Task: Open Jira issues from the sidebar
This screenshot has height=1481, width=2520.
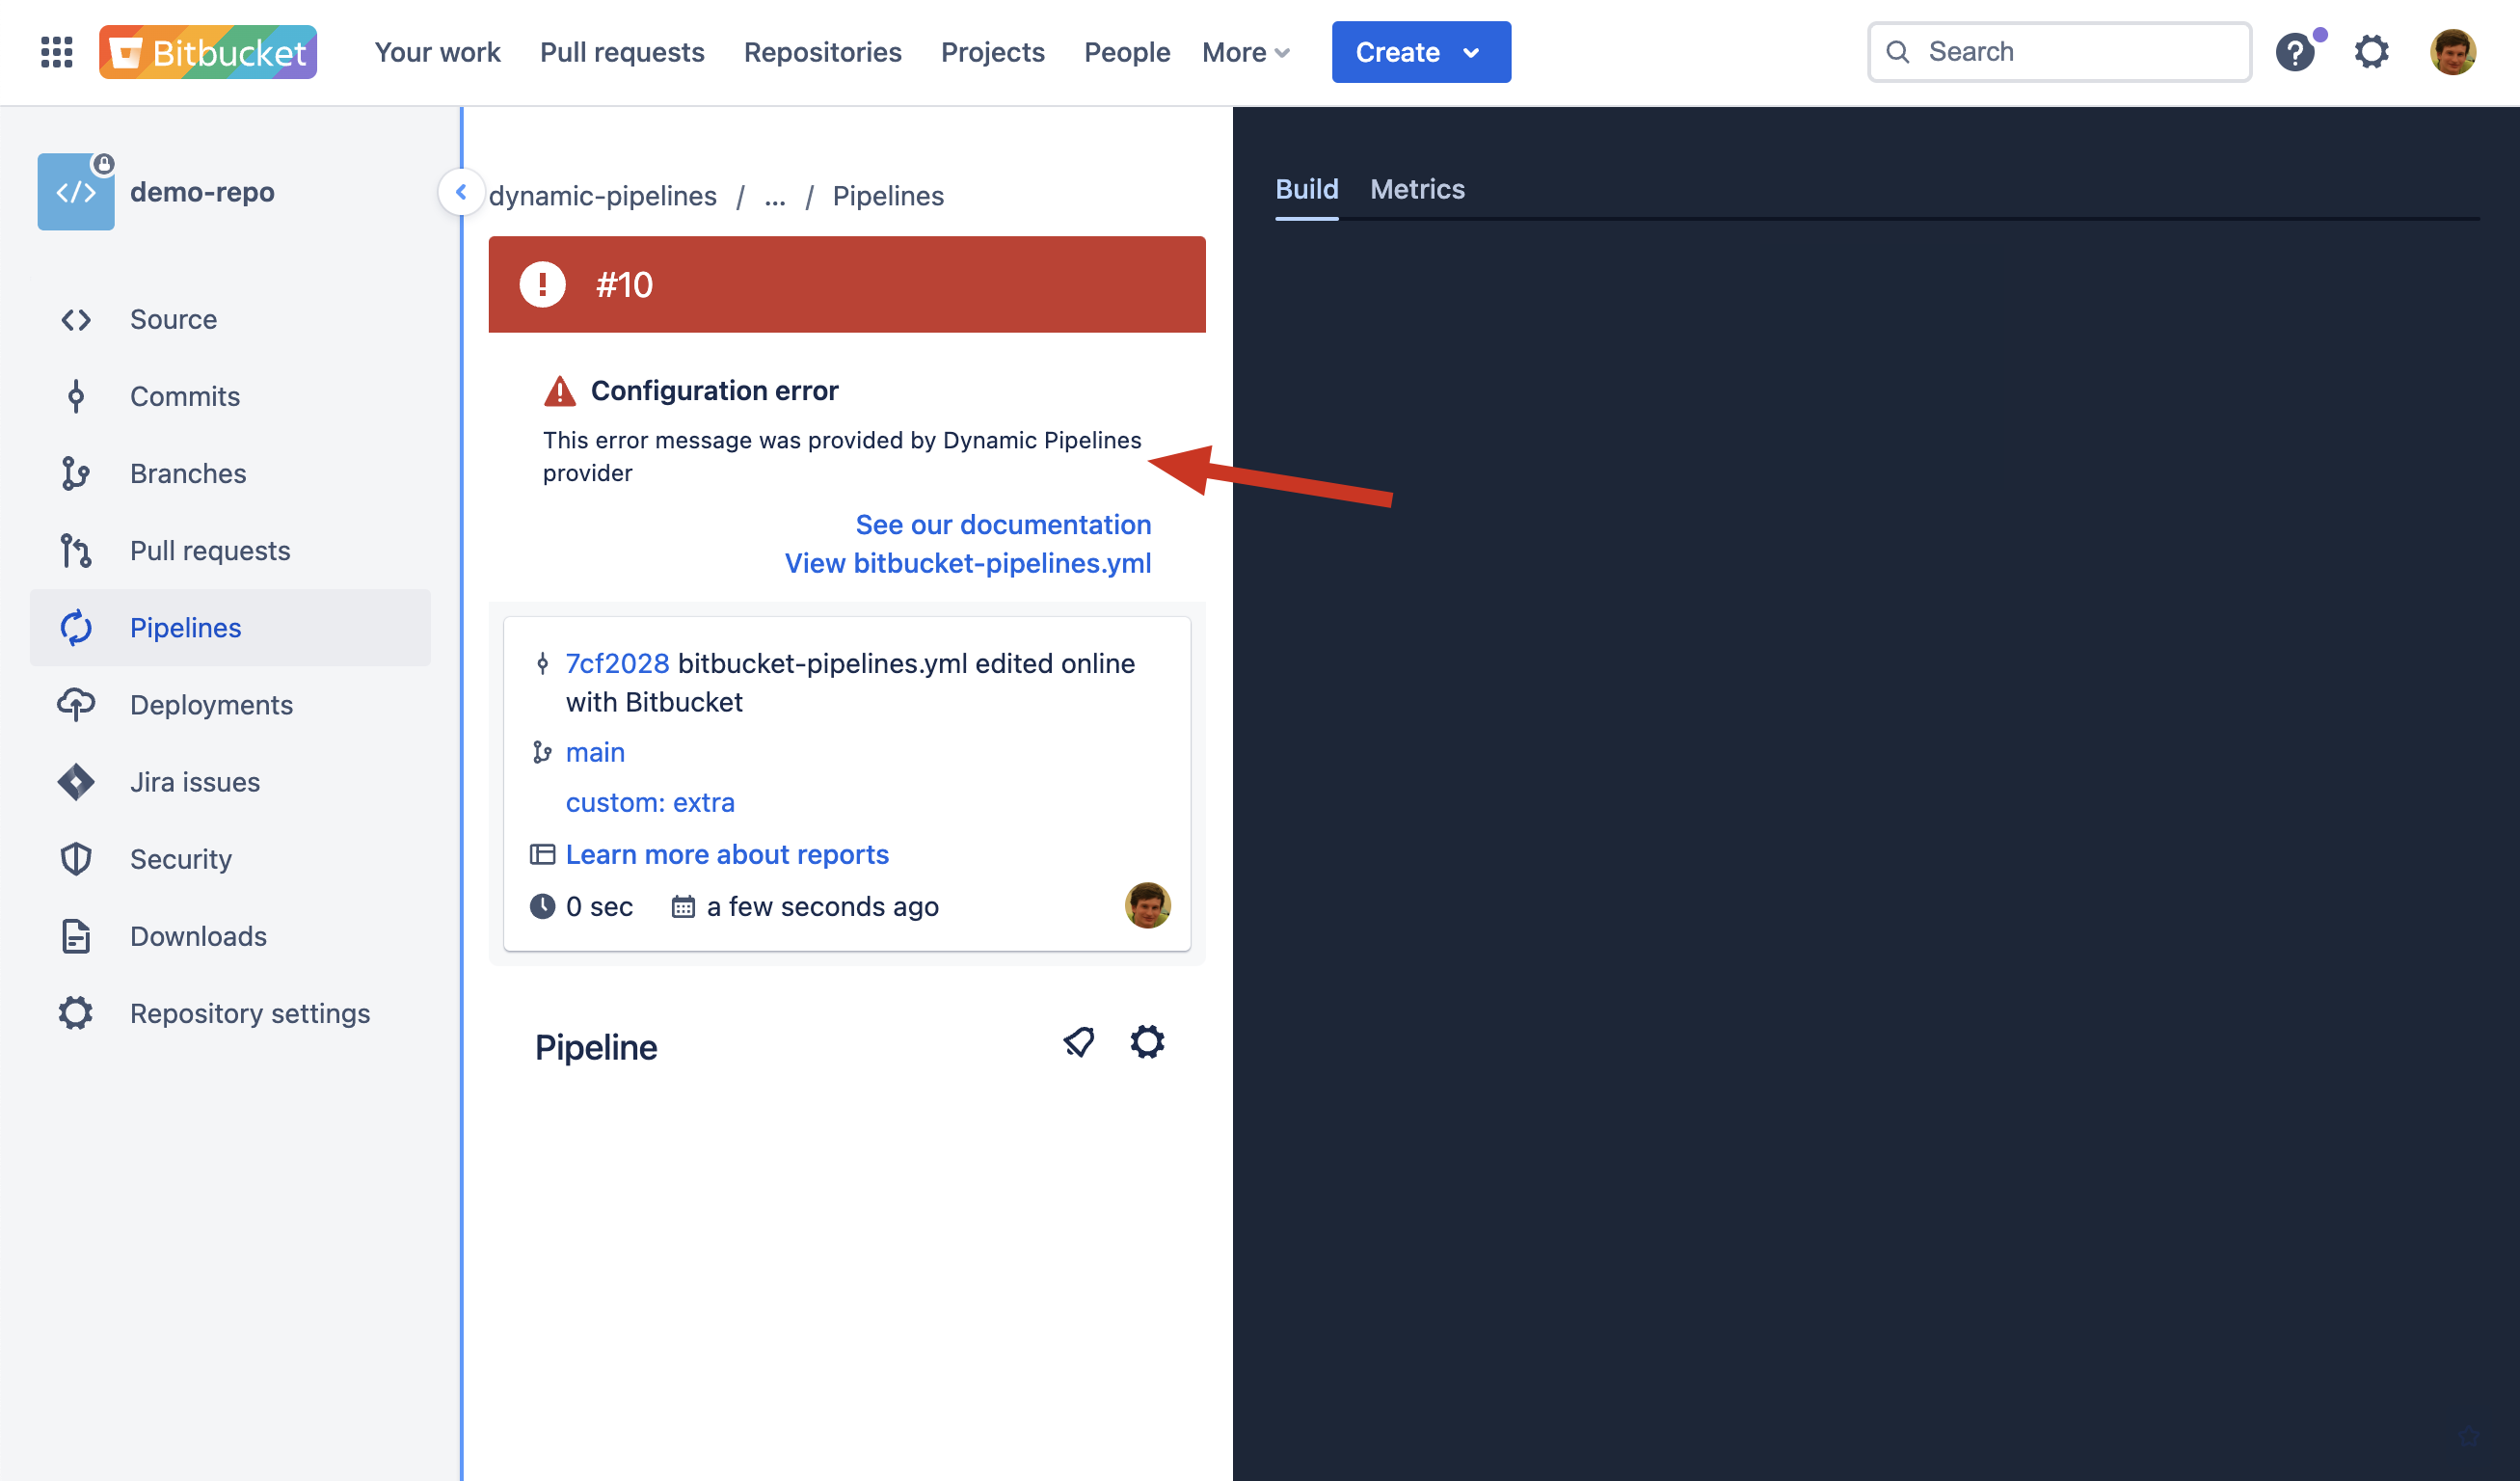Action: point(194,781)
